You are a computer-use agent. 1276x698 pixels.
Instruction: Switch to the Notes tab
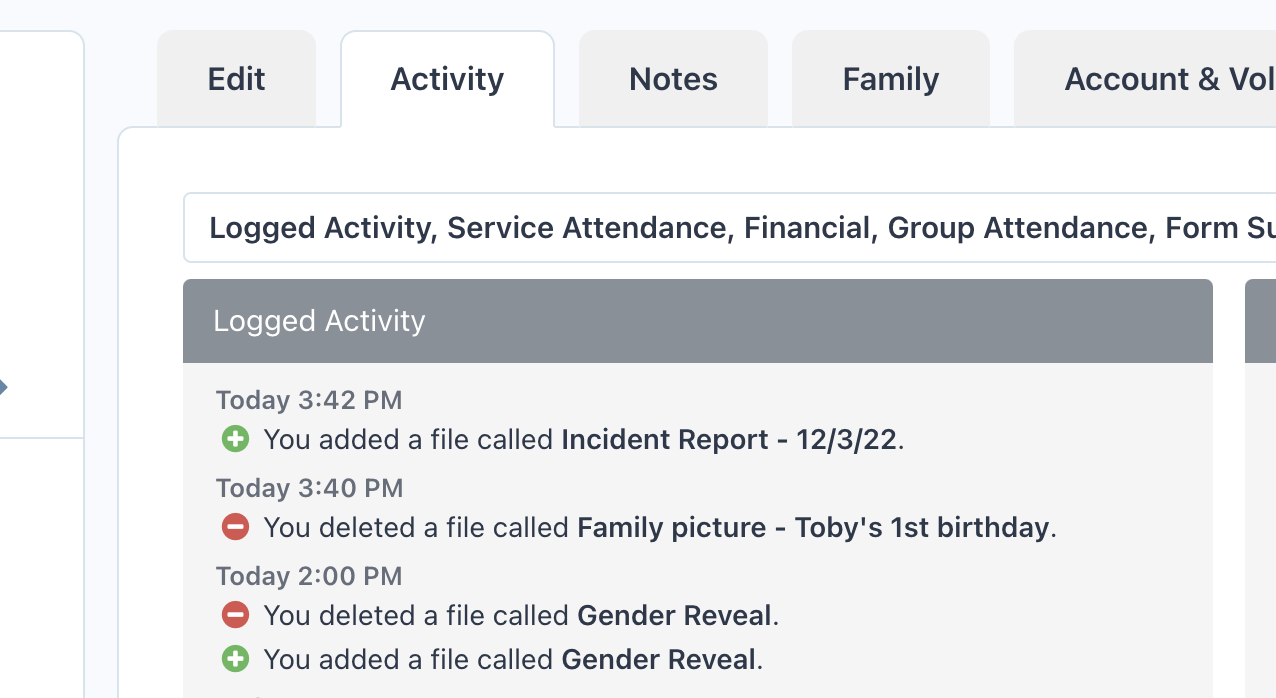[x=672, y=79]
